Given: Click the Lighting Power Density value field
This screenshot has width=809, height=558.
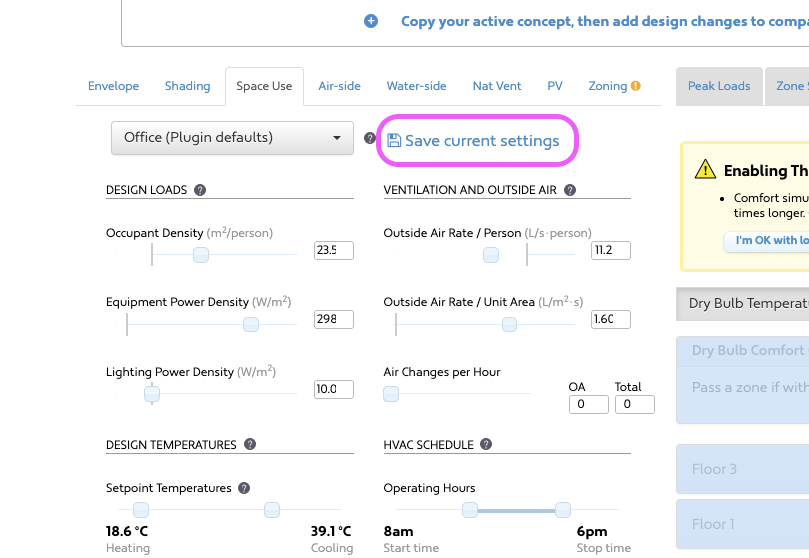Looking at the screenshot, I should coord(334,389).
